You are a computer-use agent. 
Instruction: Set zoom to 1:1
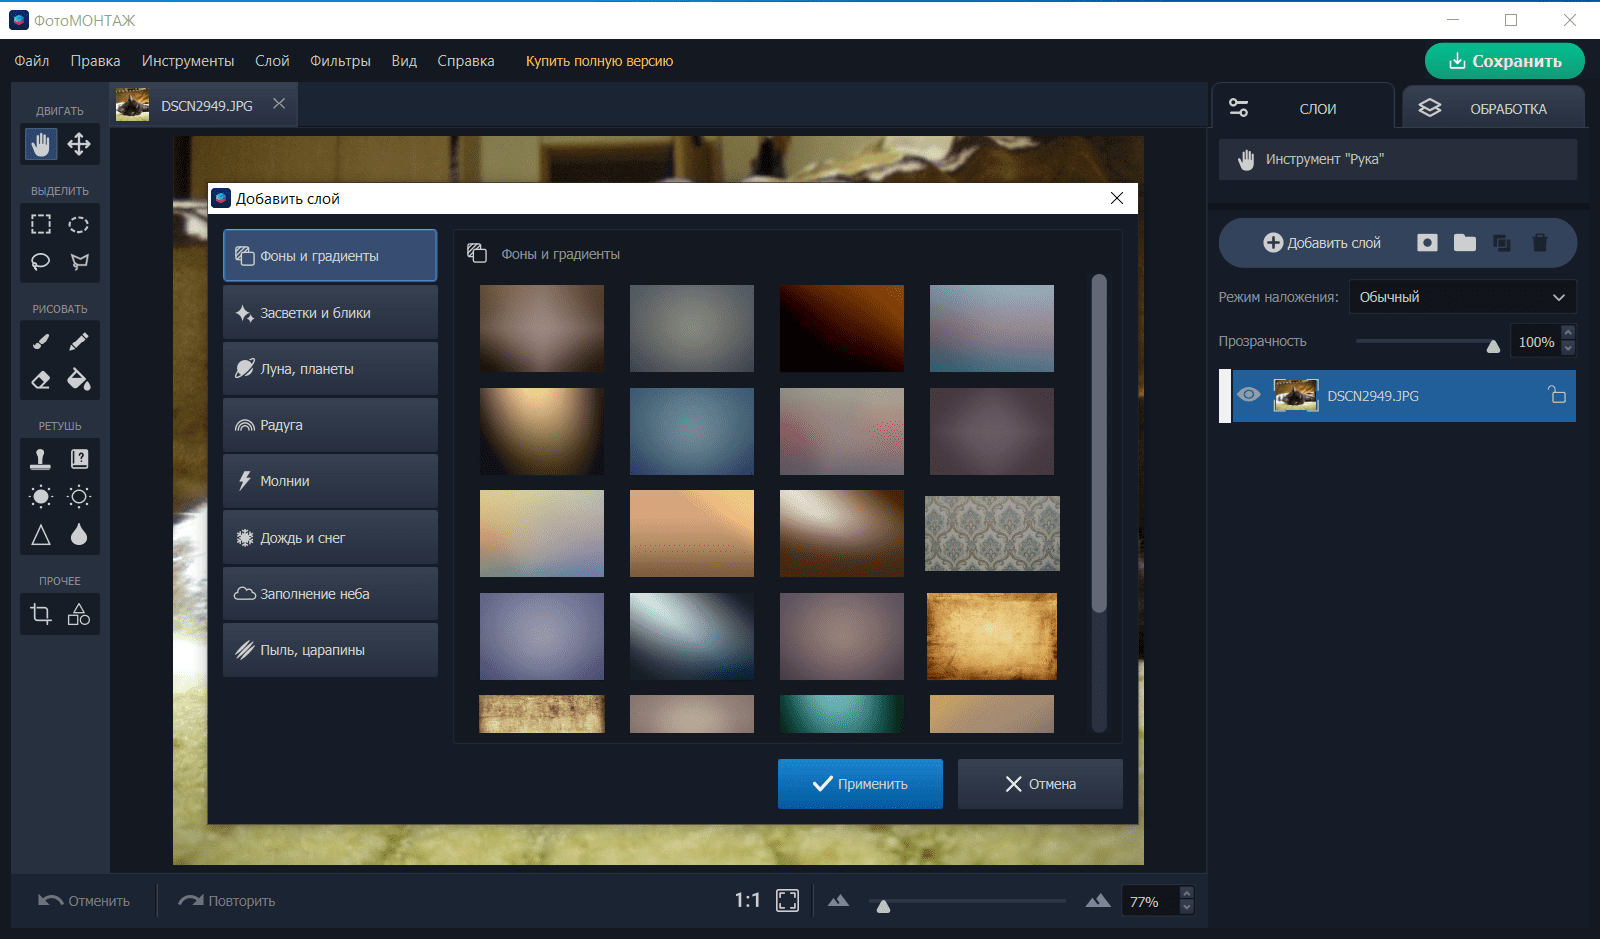(748, 901)
